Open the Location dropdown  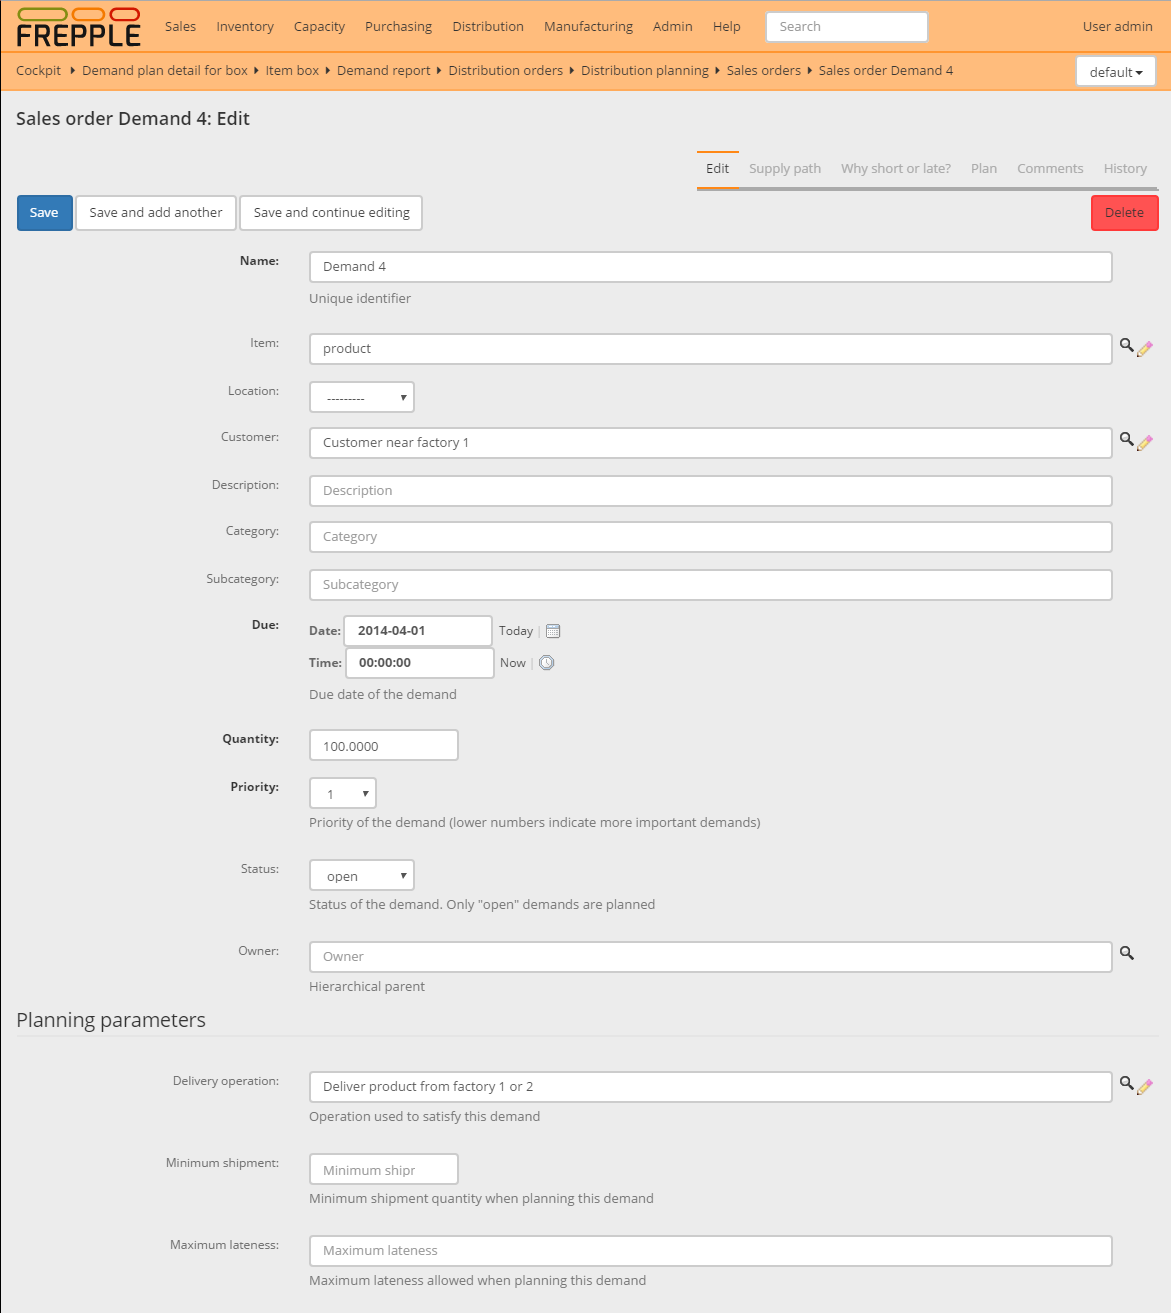[x=361, y=396]
